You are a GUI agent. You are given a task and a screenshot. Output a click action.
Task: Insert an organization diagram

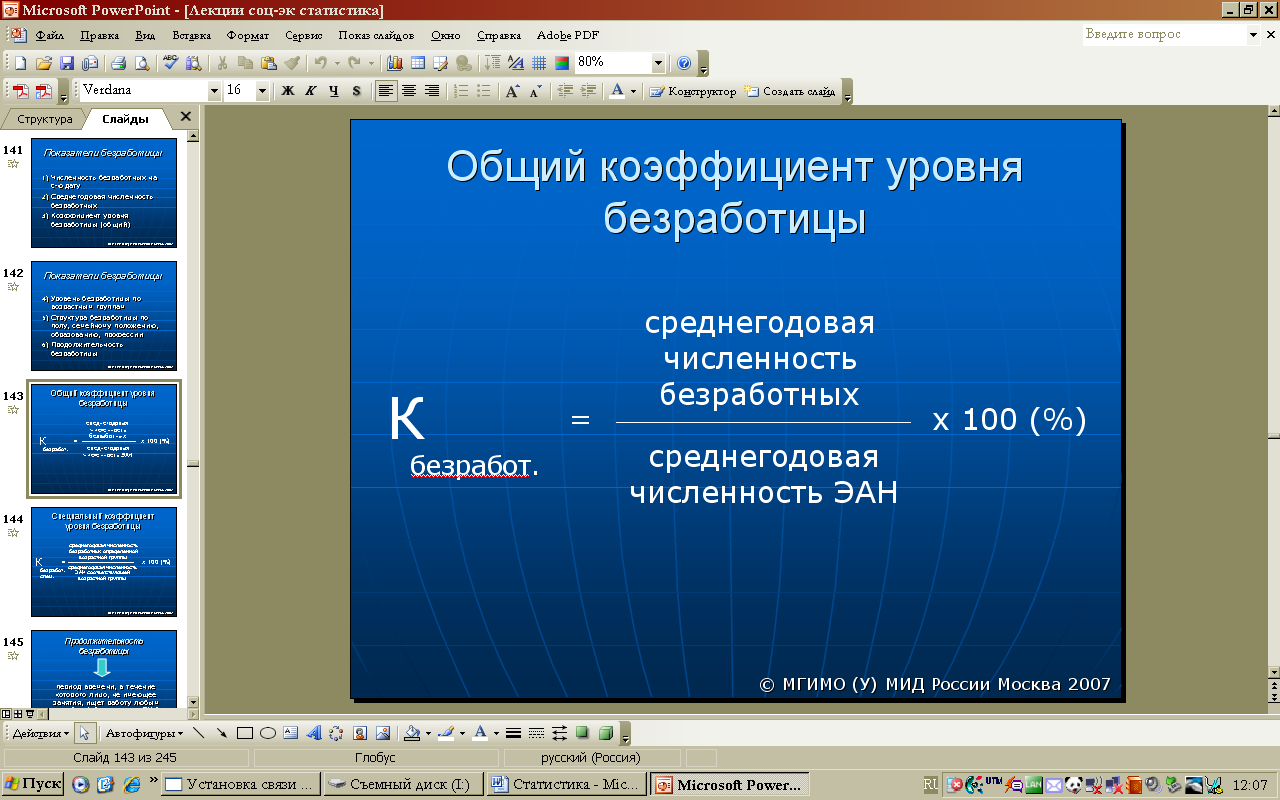pos(336,733)
